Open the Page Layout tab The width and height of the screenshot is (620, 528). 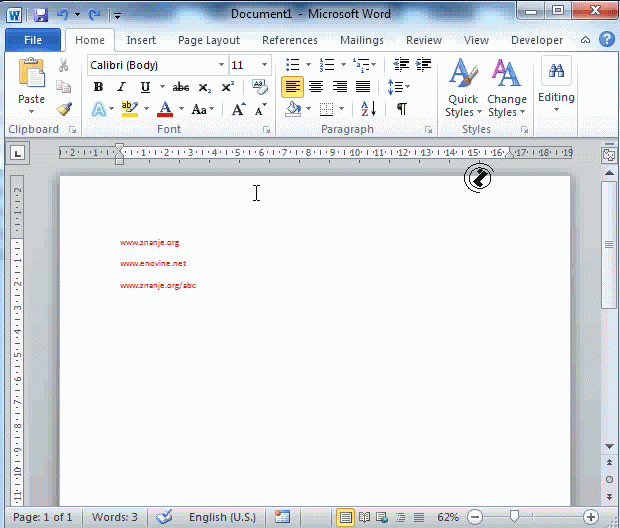coord(209,40)
